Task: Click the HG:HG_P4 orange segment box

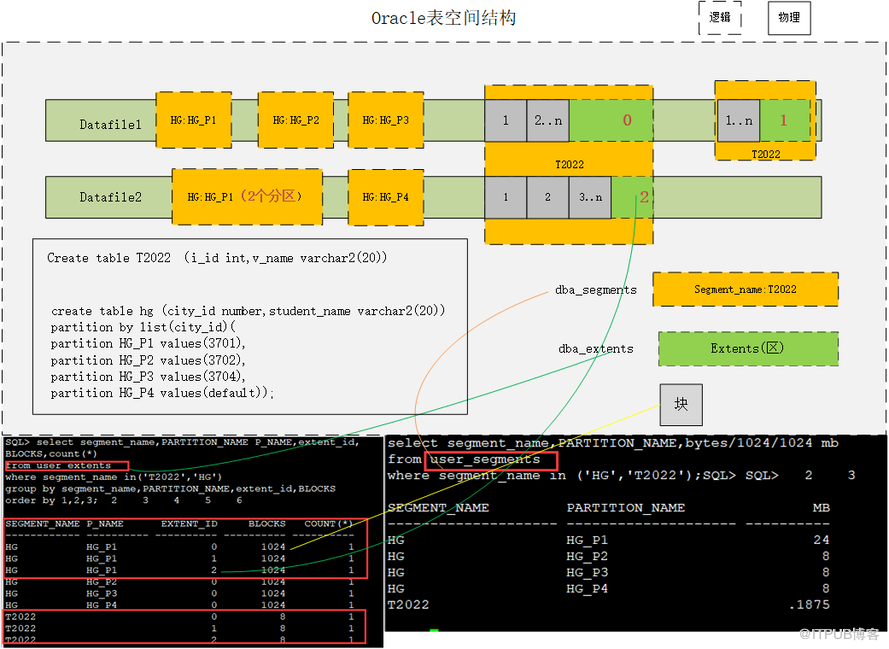Action: point(386,197)
